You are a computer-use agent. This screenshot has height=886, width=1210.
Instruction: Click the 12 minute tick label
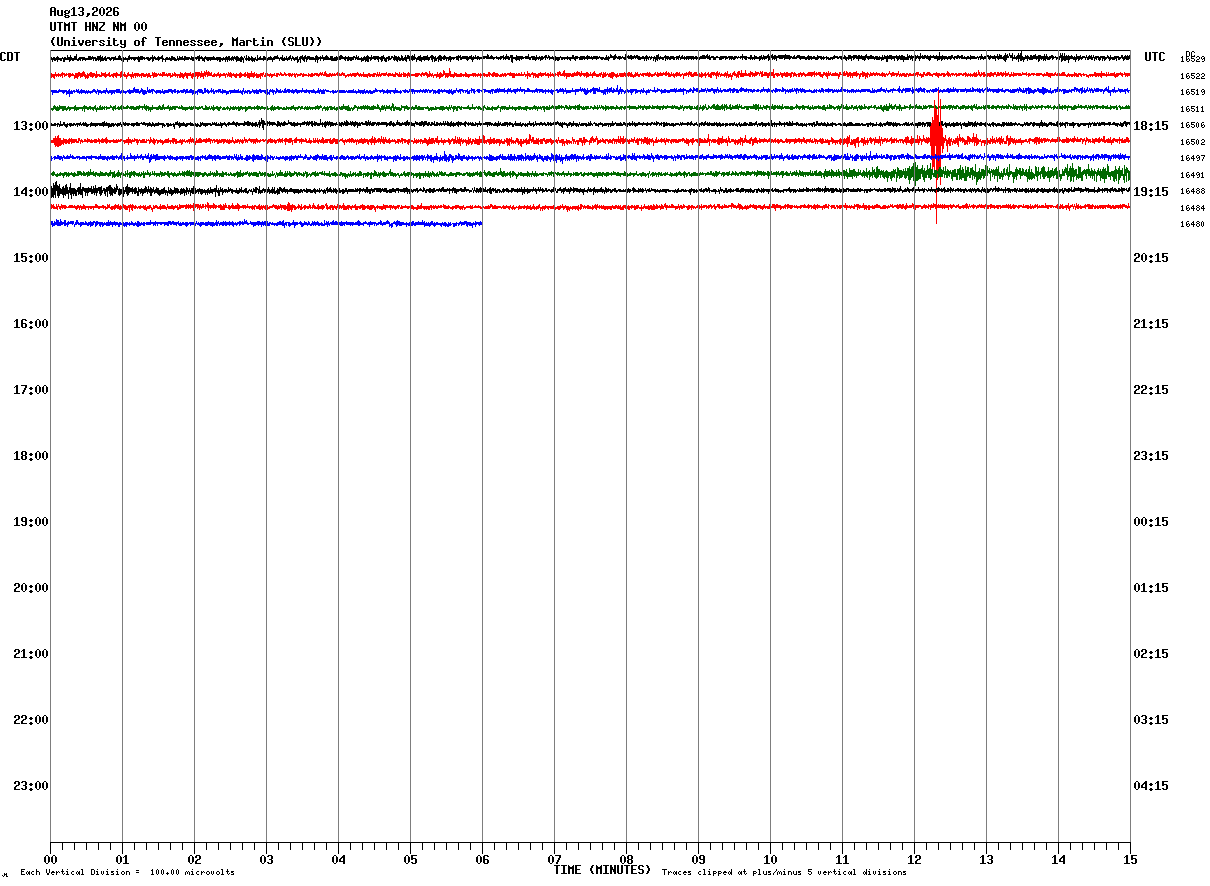click(914, 859)
